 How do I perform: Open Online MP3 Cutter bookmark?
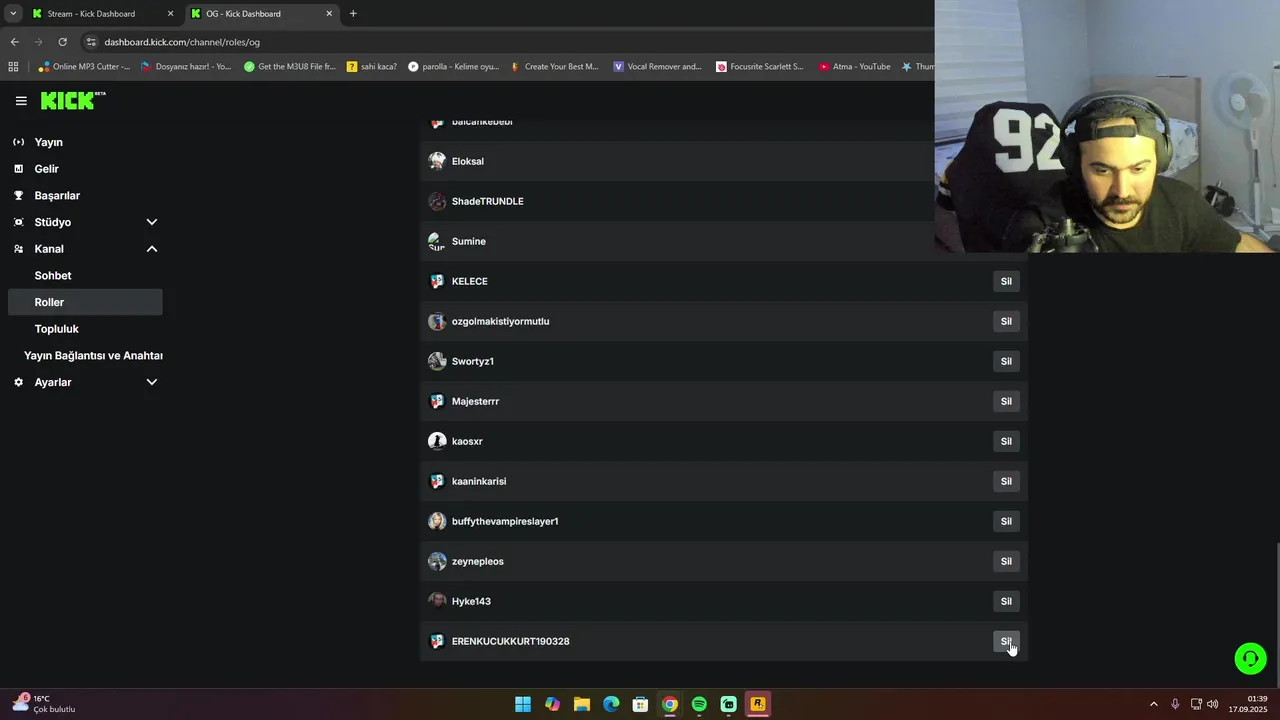point(84,67)
